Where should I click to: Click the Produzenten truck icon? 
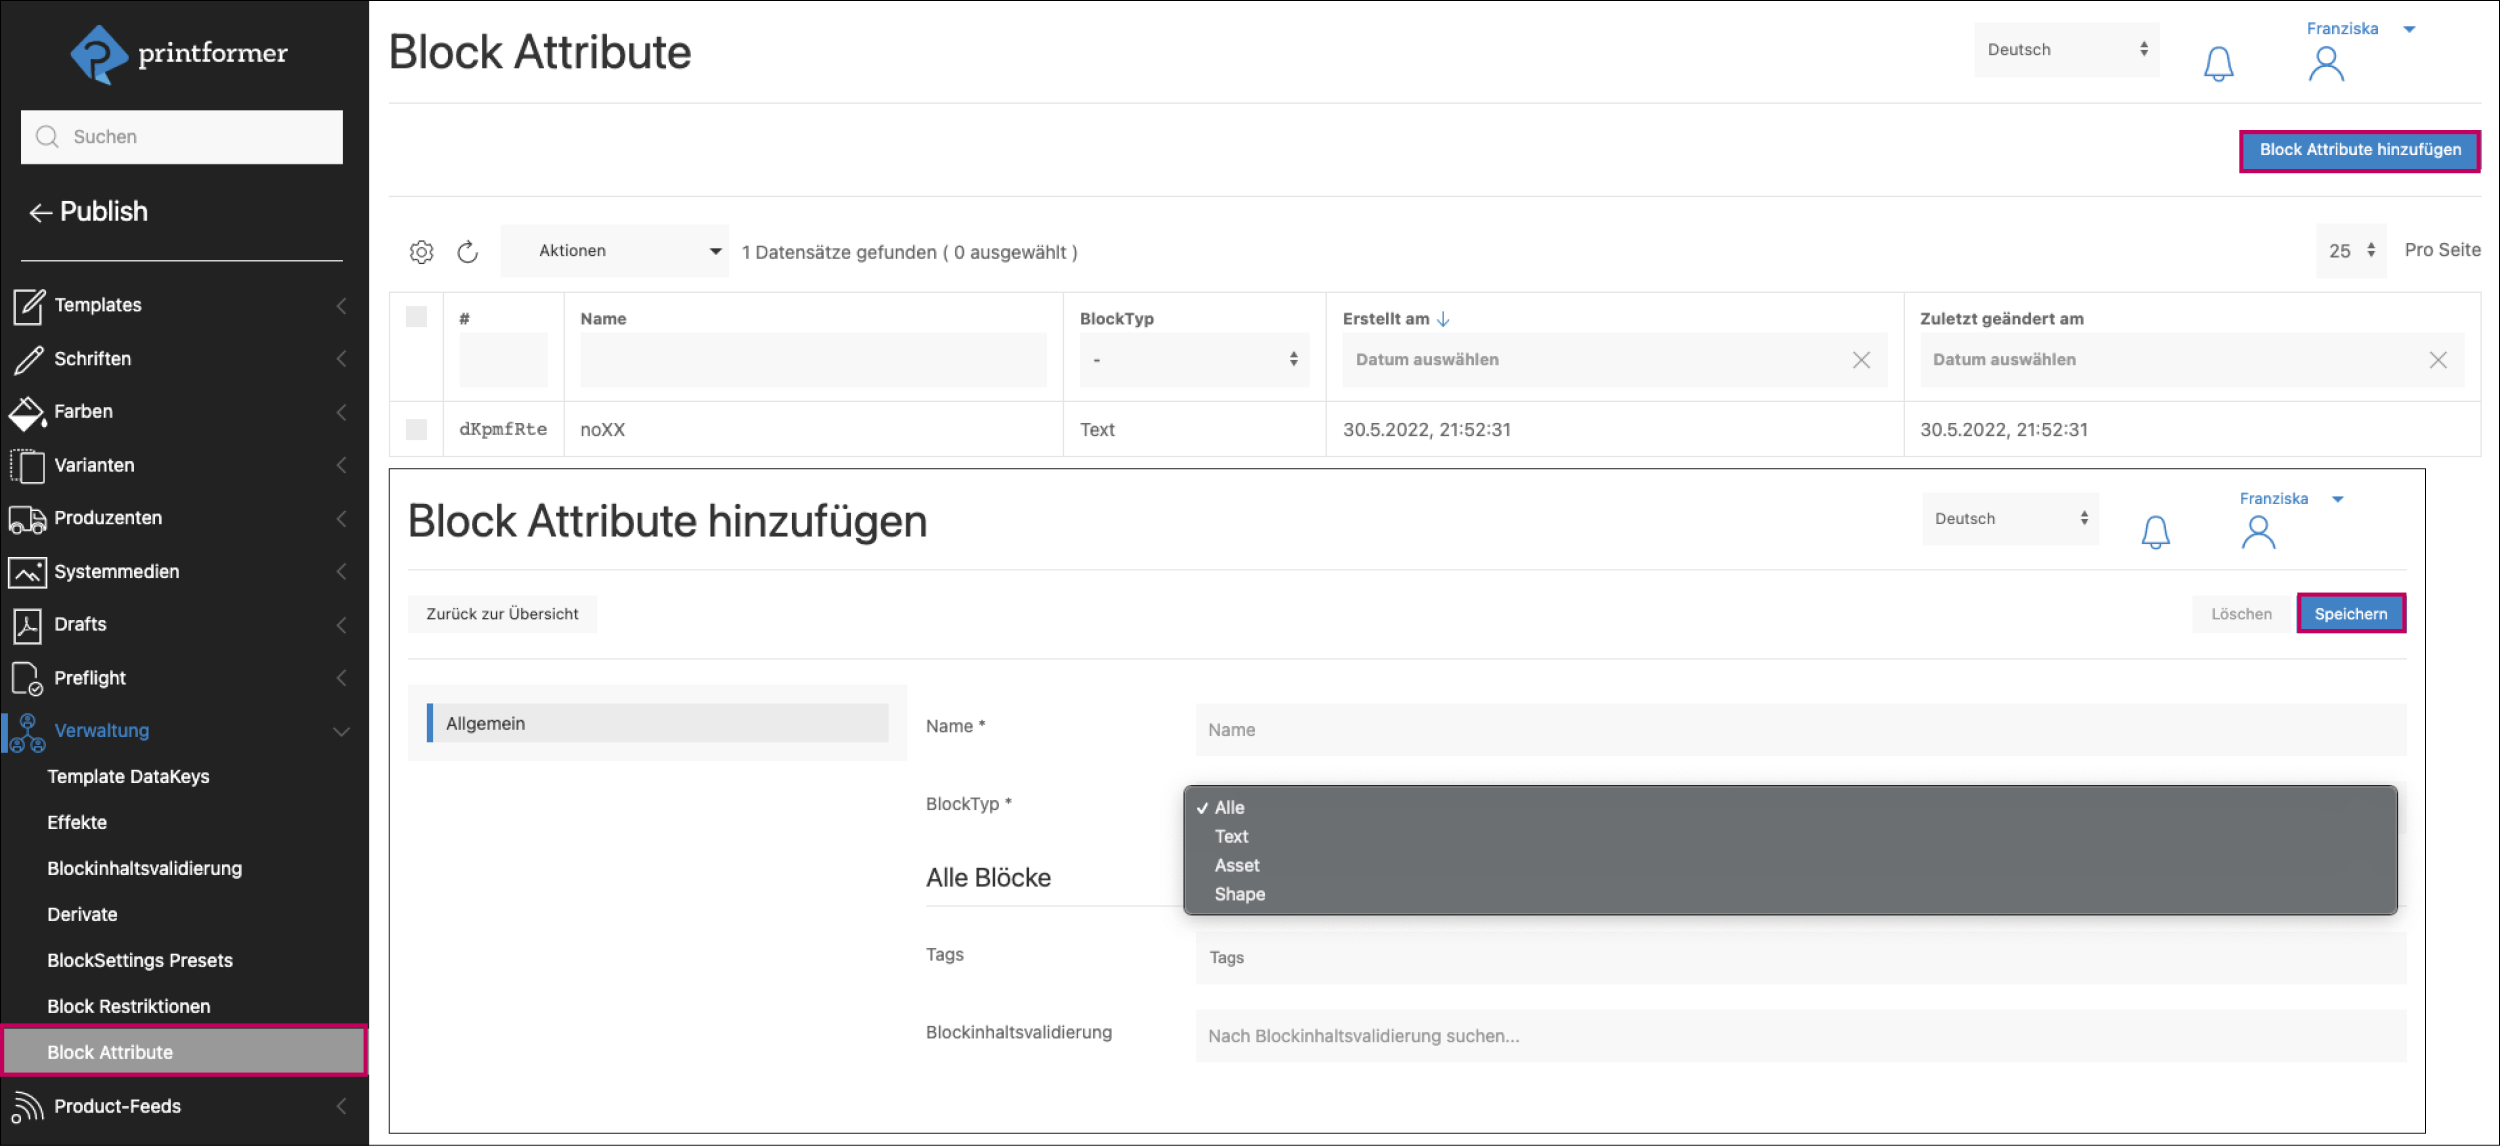pos(27,518)
